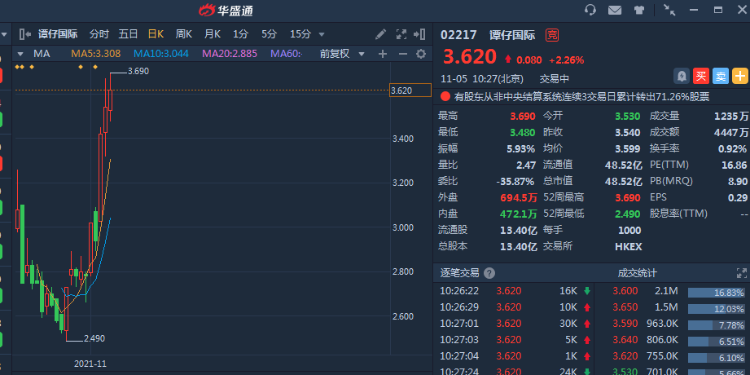Click the 2021-11 date axis label

90,364
